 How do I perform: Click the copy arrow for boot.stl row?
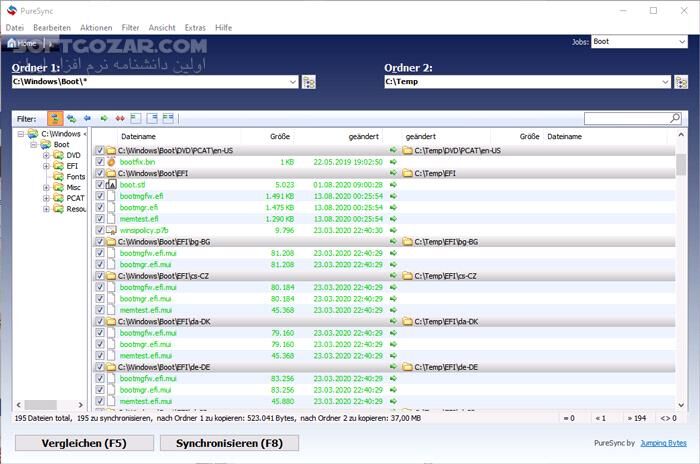pyautogui.click(x=393, y=184)
